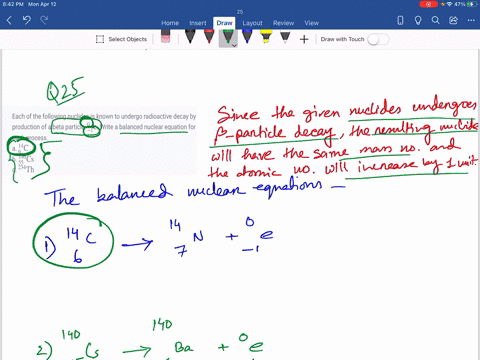Expand green pen options arrow
This screenshot has width=480, height=360.
tap(234, 45)
